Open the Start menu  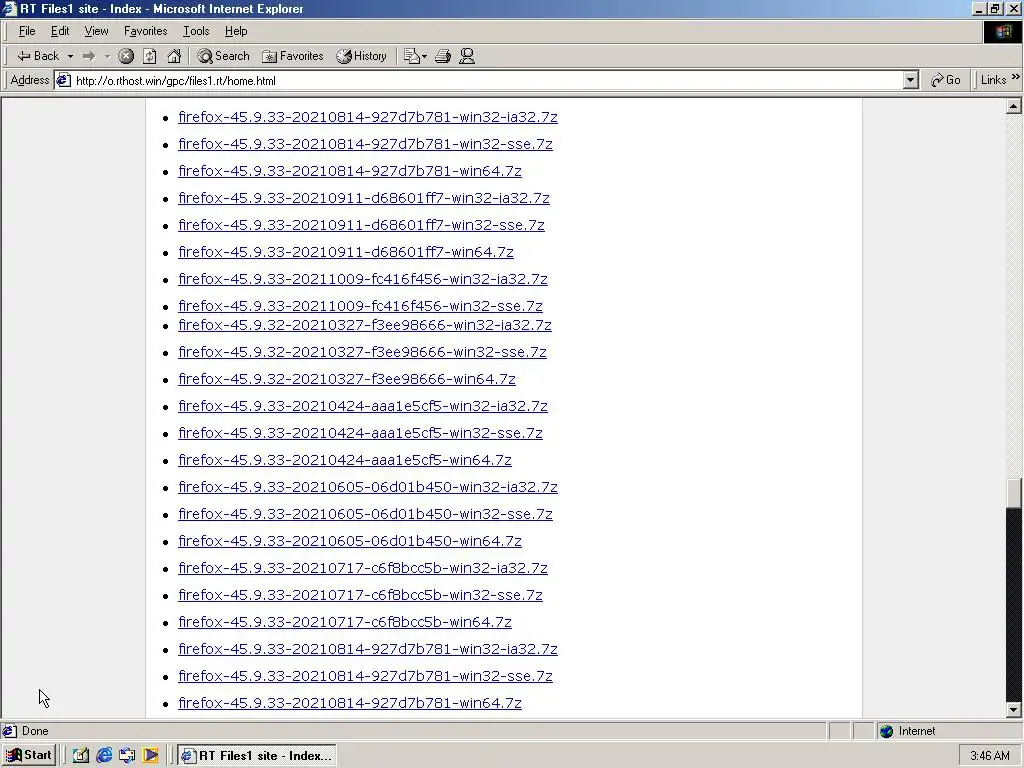[x=29, y=756]
